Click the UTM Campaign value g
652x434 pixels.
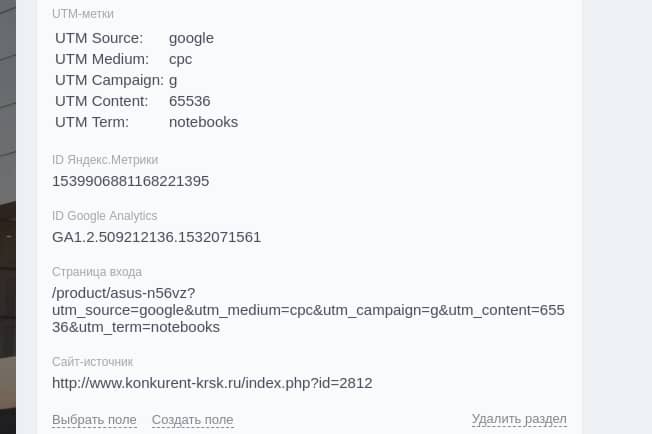(x=173, y=80)
